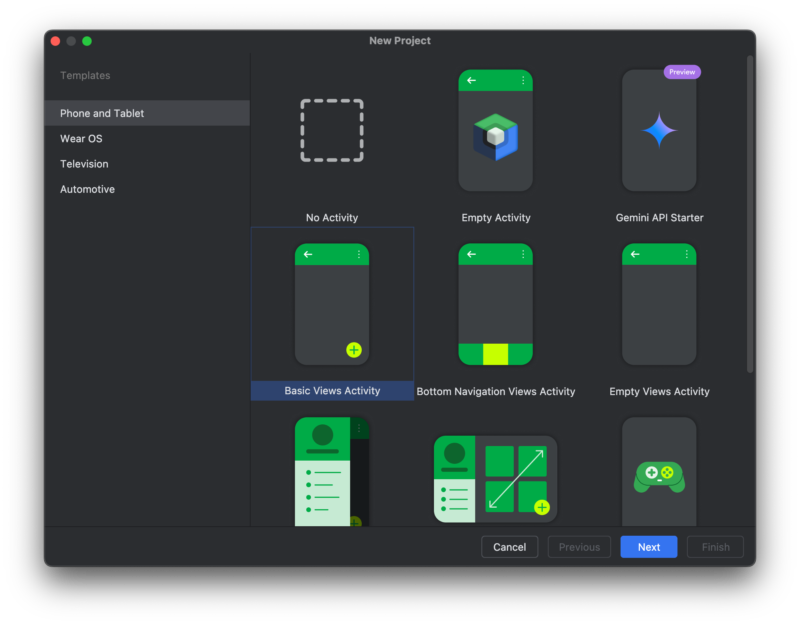
Task: Click the template list vertical scrollbar
Action: point(750,215)
